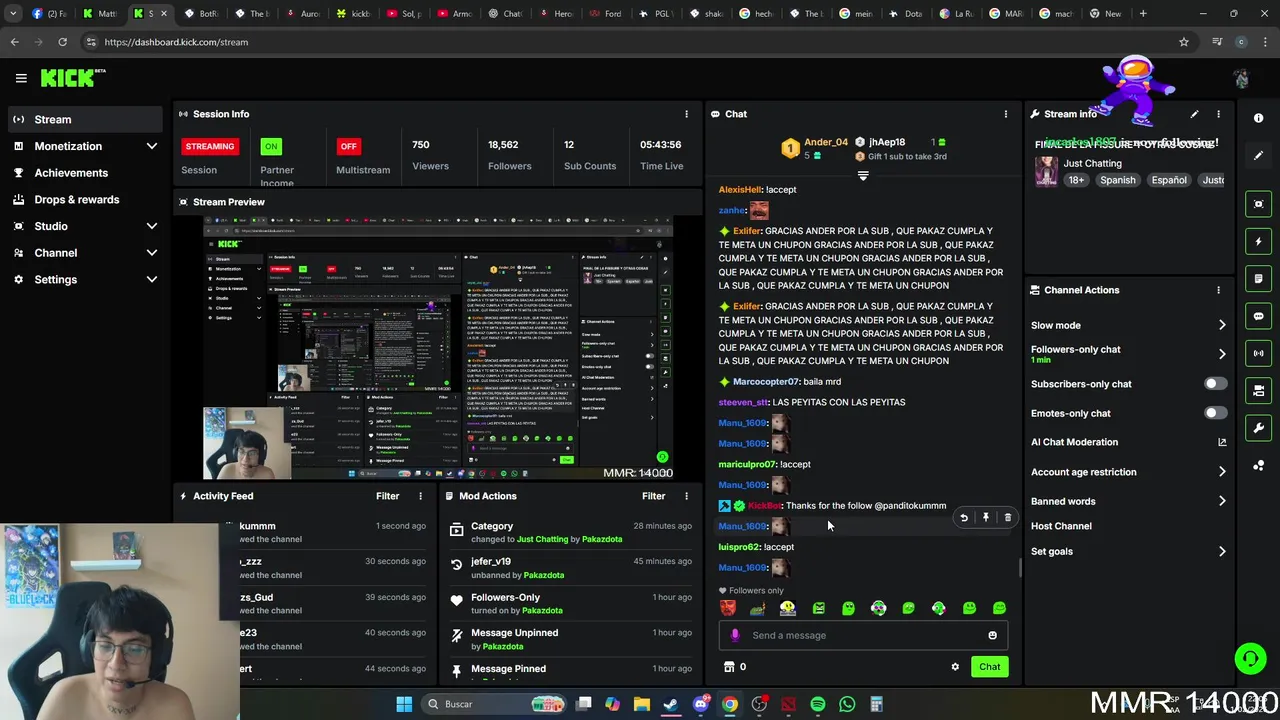The image size is (1280, 720).
Task: Delete the highlighted chat message with trash icon
Action: [x=1007, y=517]
